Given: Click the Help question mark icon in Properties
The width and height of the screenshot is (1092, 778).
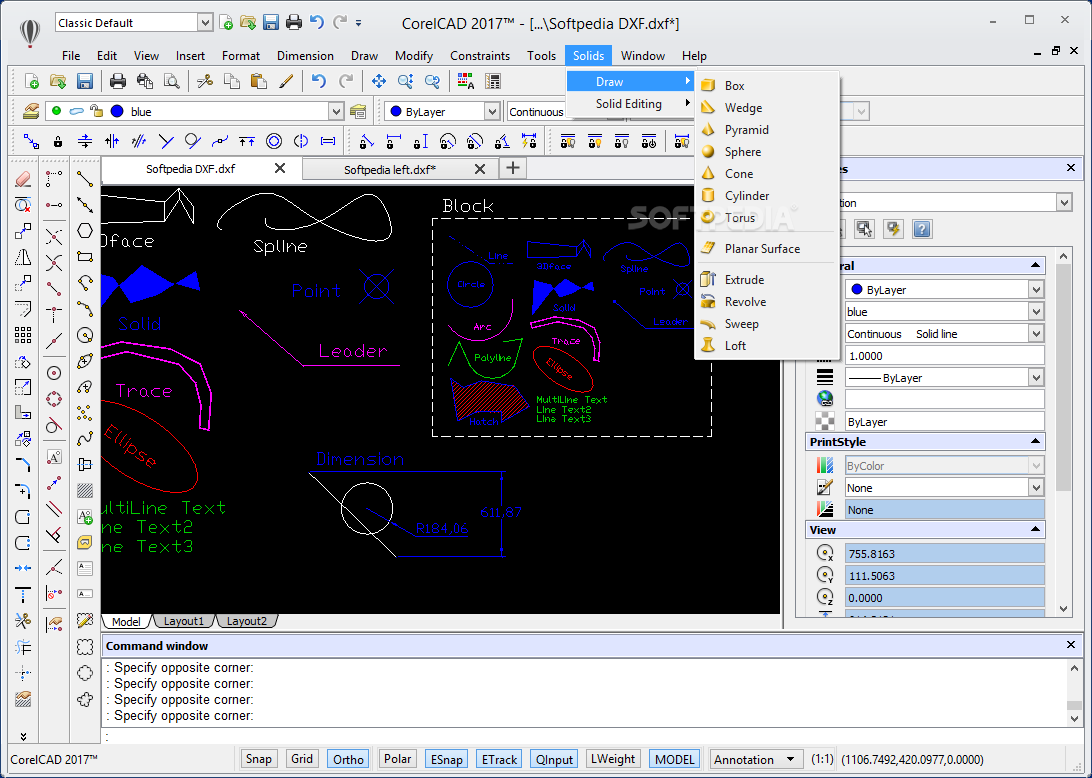Looking at the screenshot, I should tap(922, 229).
